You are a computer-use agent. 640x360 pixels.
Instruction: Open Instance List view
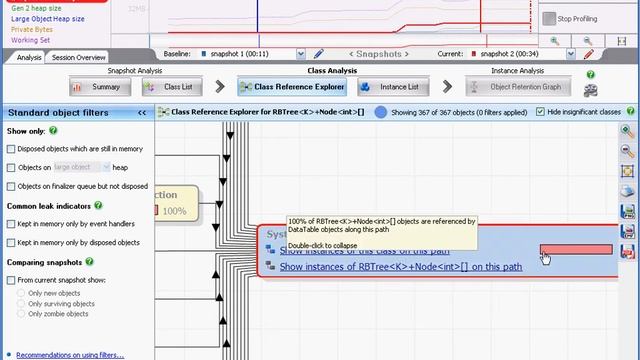pyautogui.click(x=393, y=87)
